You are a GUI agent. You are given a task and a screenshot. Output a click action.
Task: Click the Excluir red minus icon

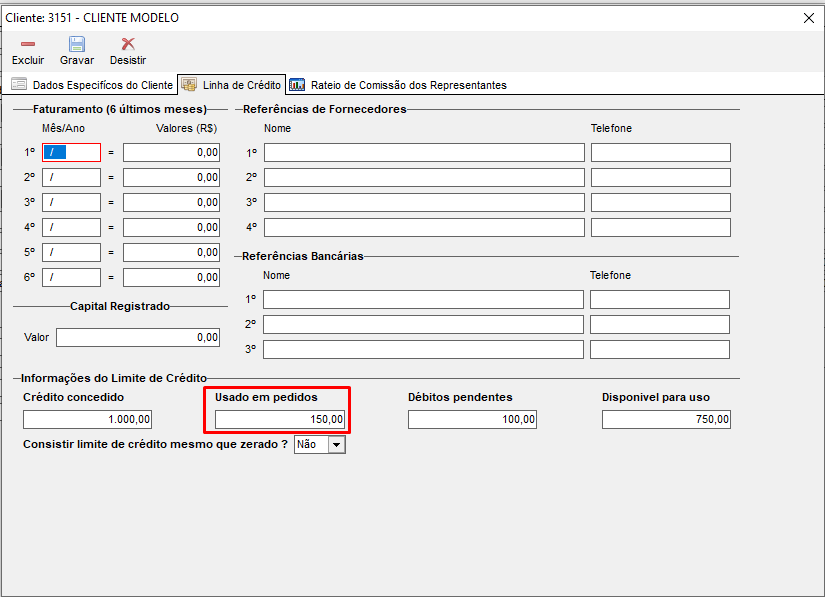[28, 44]
